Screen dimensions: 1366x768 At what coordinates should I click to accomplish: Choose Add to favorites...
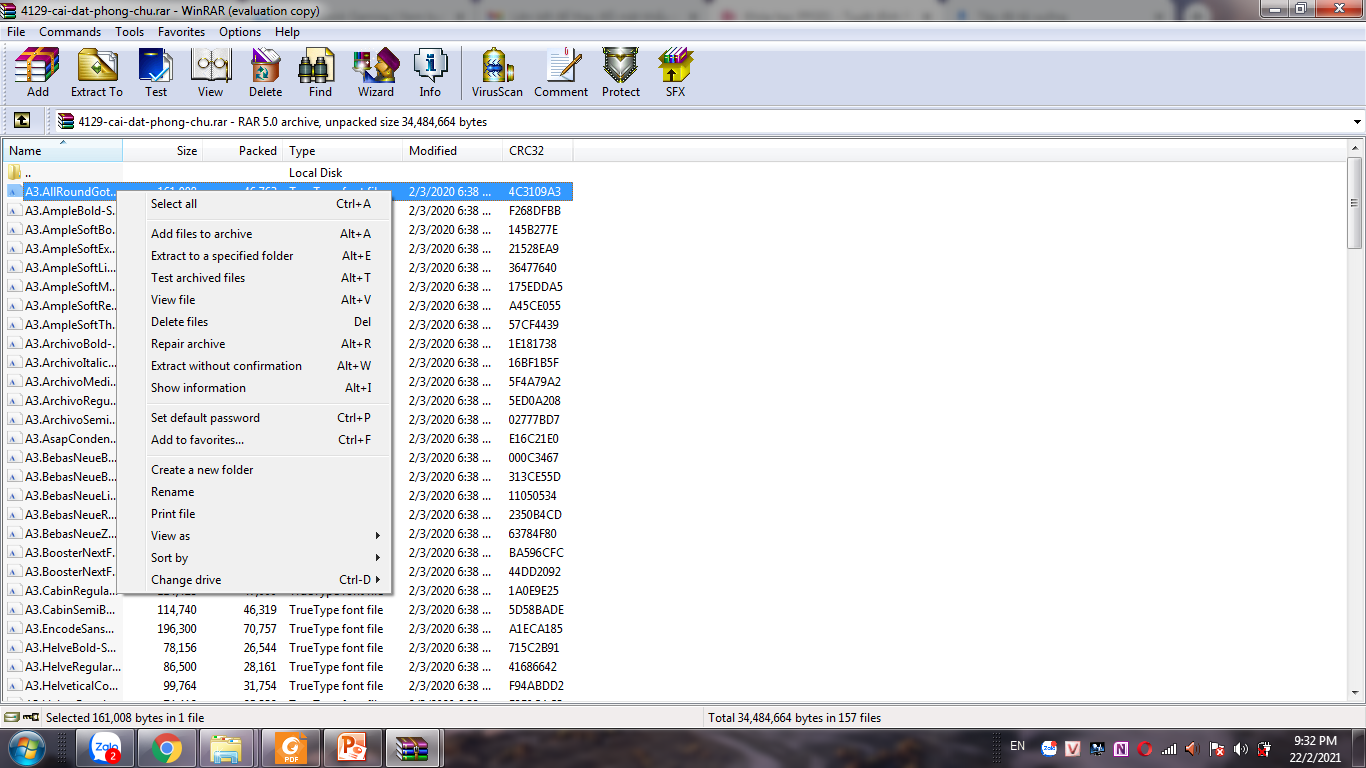click(253, 440)
